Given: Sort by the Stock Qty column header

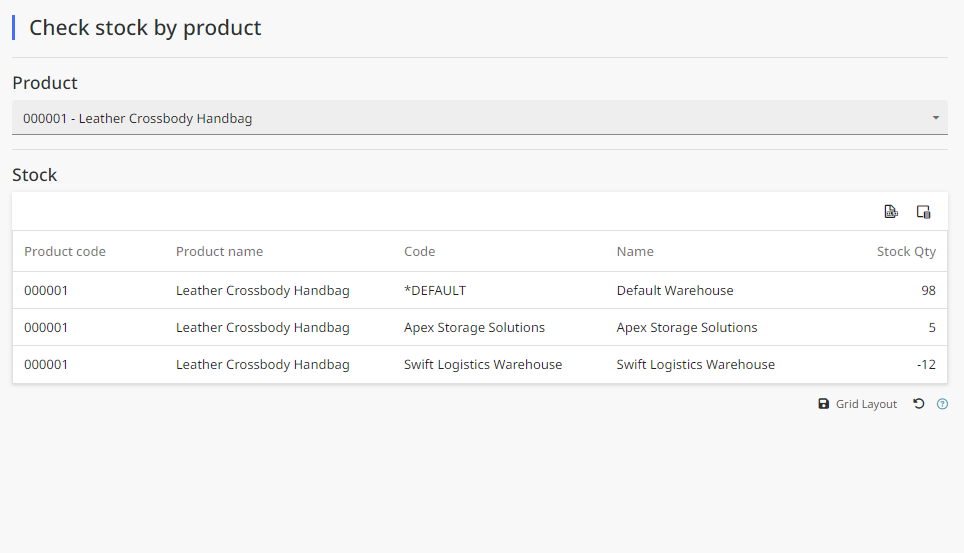Looking at the screenshot, I should click(906, 252).
